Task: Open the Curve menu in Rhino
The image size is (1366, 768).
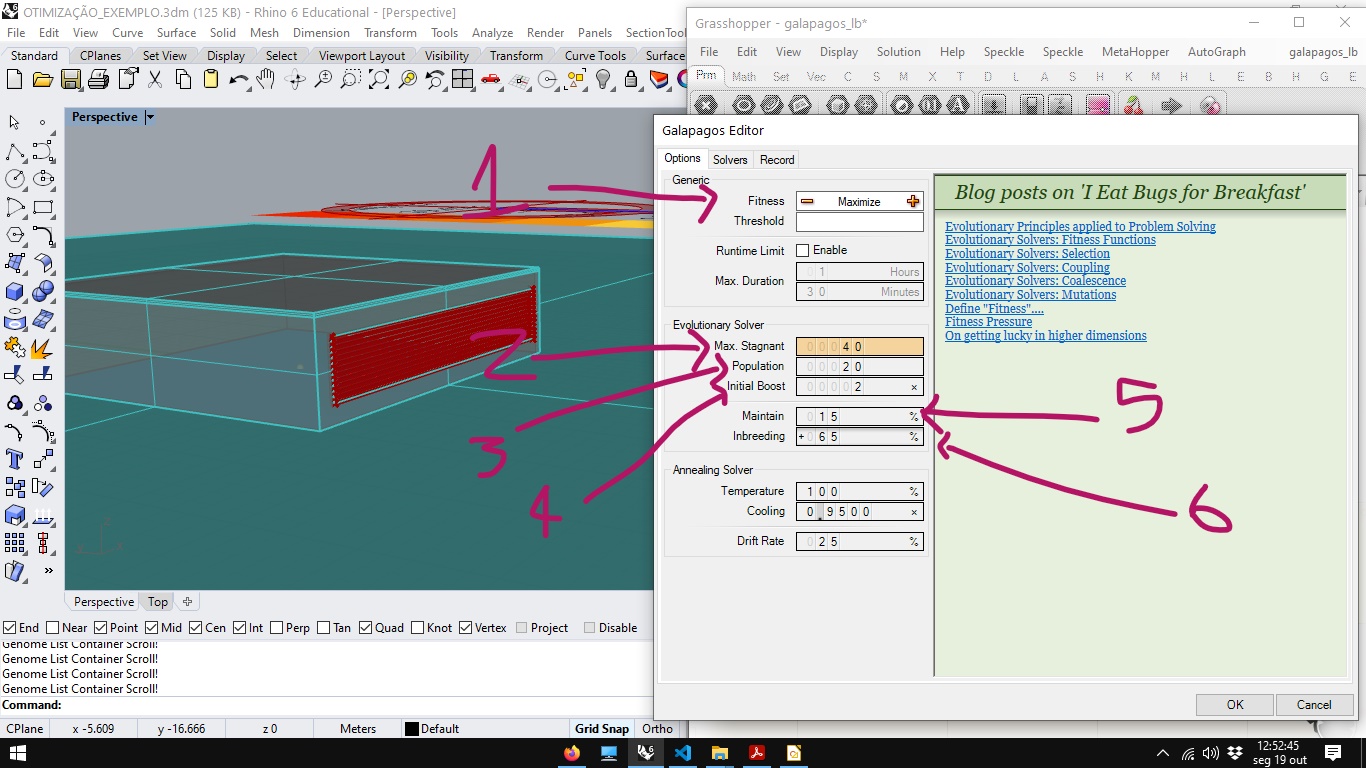Action: click(127, 33)
